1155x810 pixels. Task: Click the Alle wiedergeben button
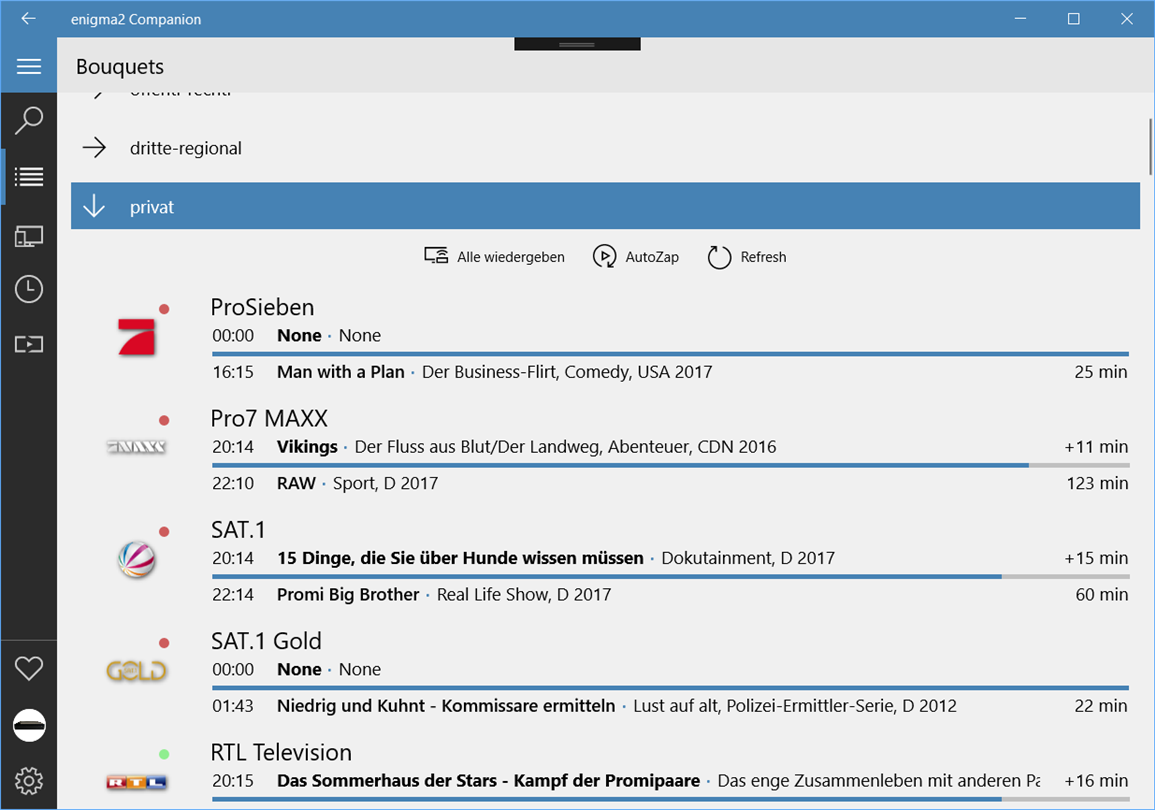tap(494, 256)
